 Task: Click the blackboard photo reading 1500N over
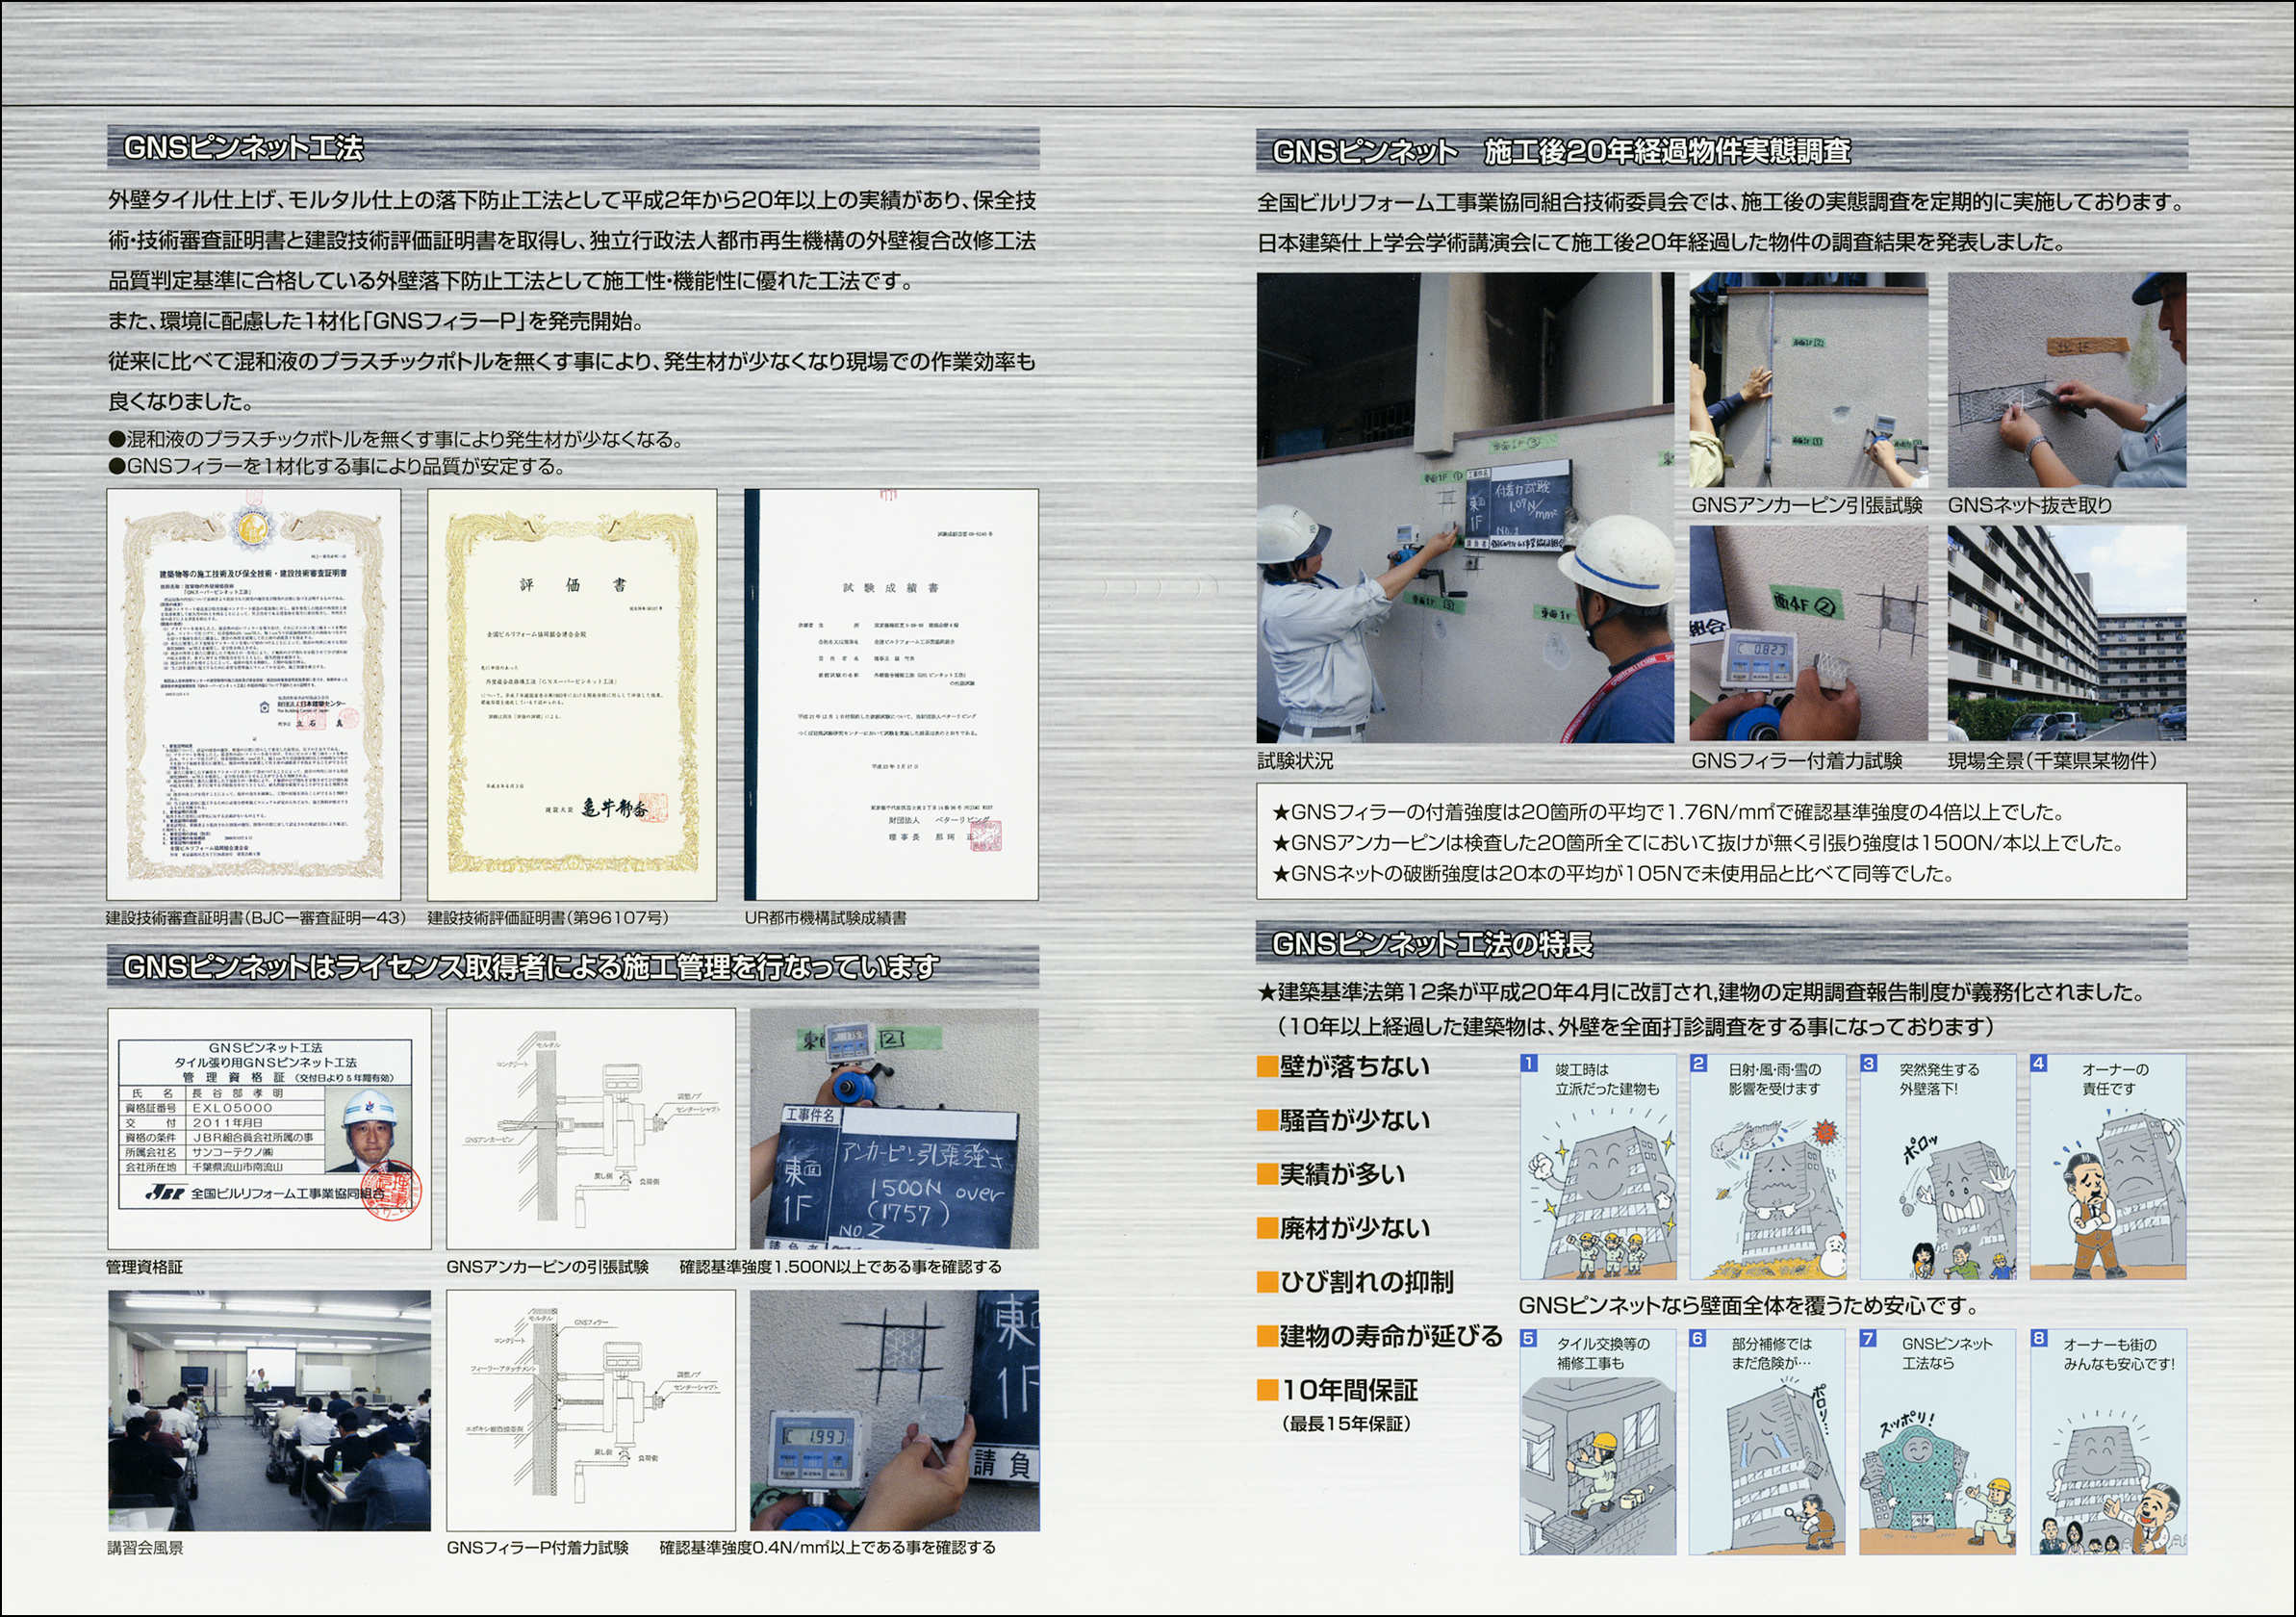click(x=894, y=1128)
